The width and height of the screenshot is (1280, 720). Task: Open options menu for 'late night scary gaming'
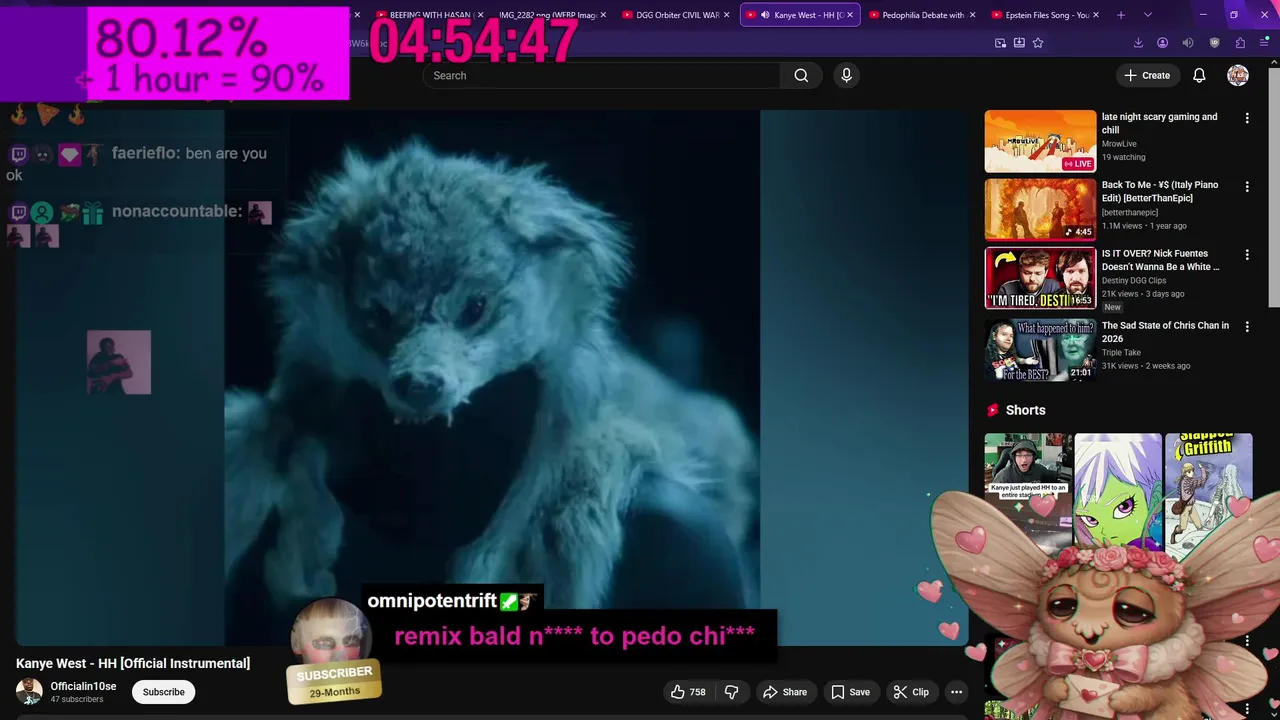tap(1246, 118)
